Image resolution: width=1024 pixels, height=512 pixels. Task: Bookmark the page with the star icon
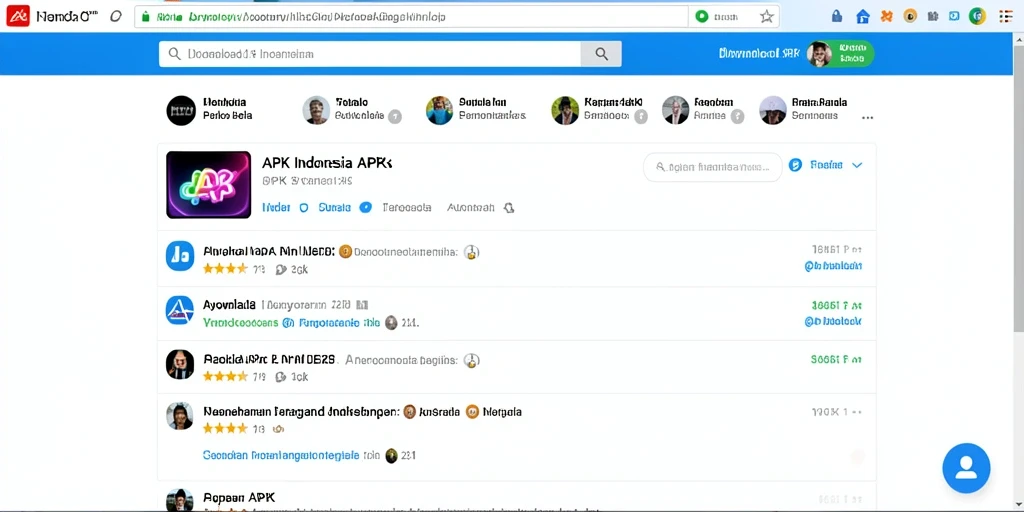767,17
